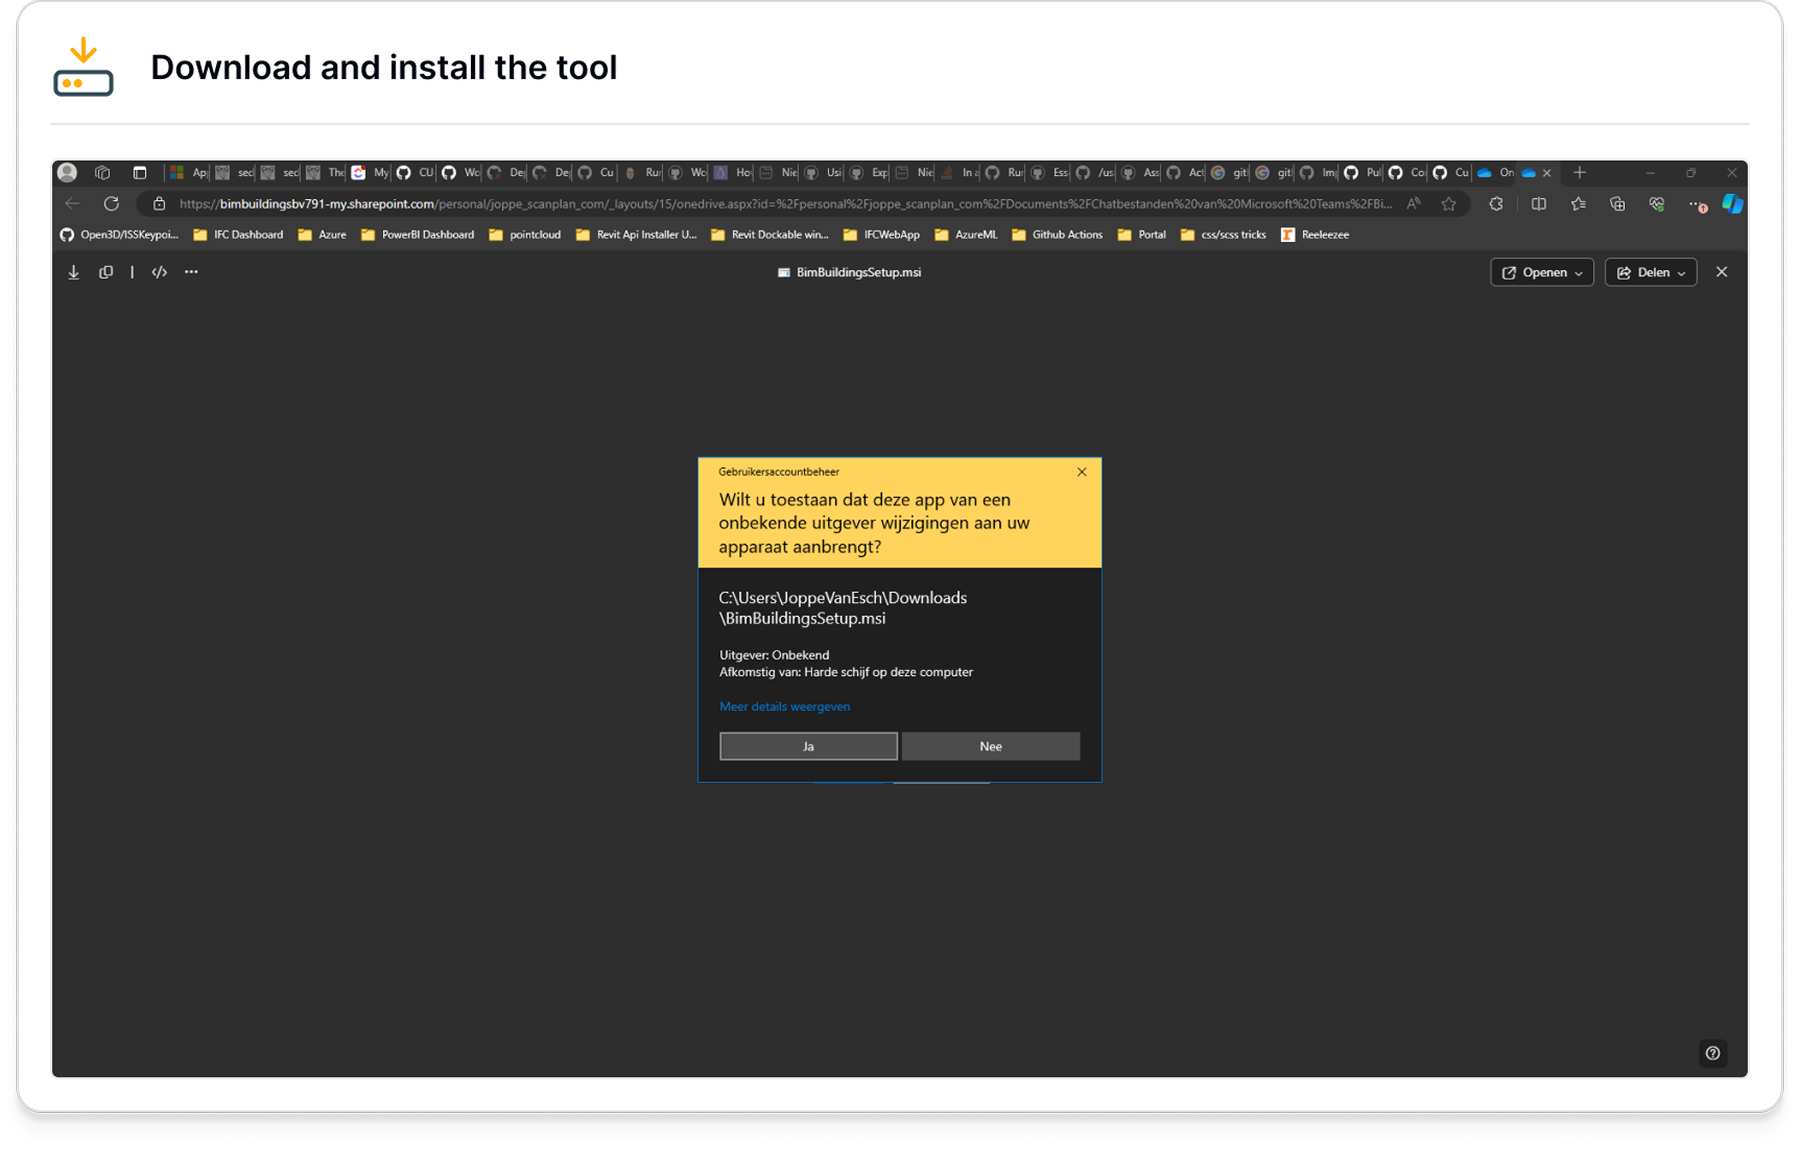Enter split screen mode
Viewport: 1800px width, 1150px height.
point(1538,204)
